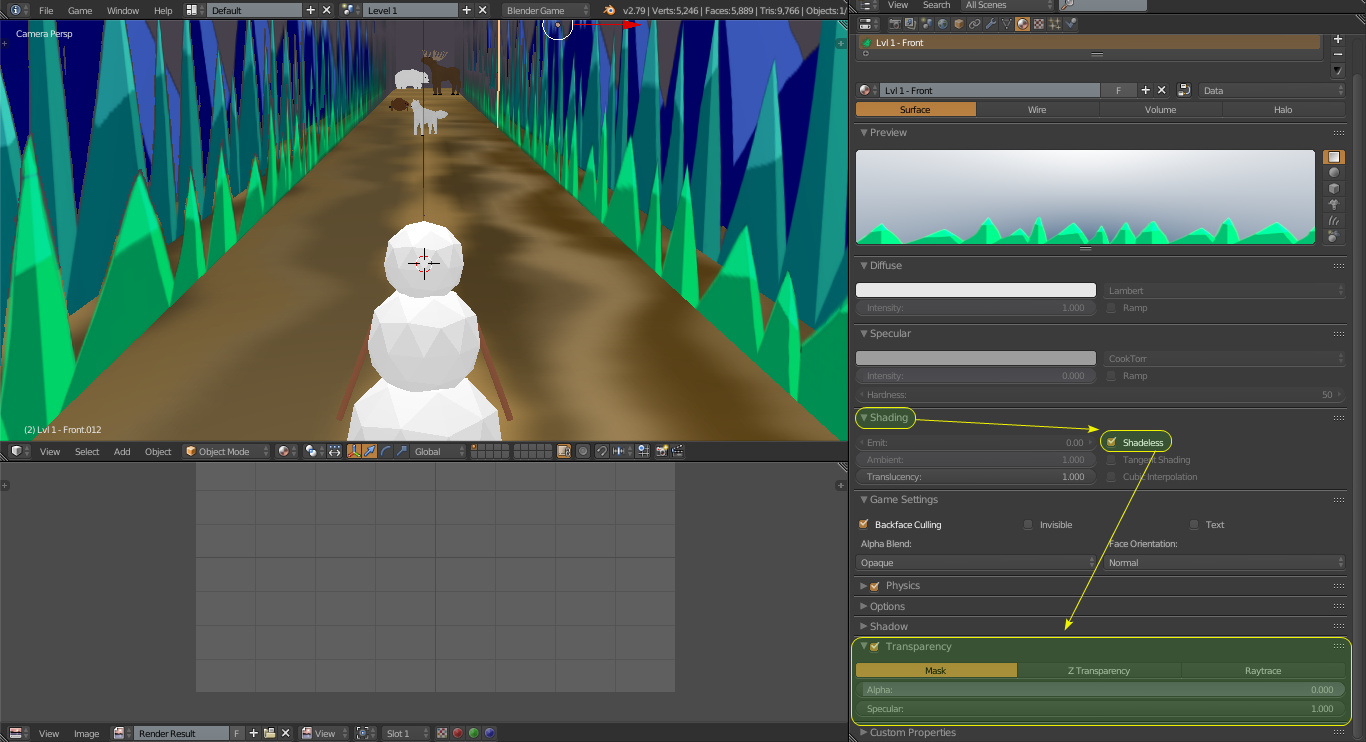Screen dimensions: 1366x742
Task: Select the Volume material type
Action: [1160, 110]
